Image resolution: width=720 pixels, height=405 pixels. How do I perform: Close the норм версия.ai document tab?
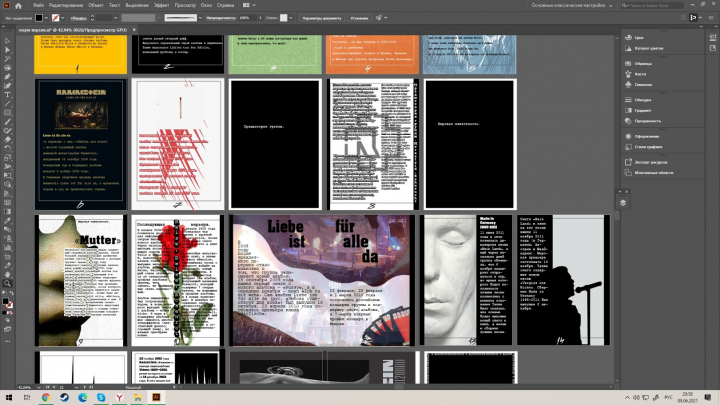(134, 30)
